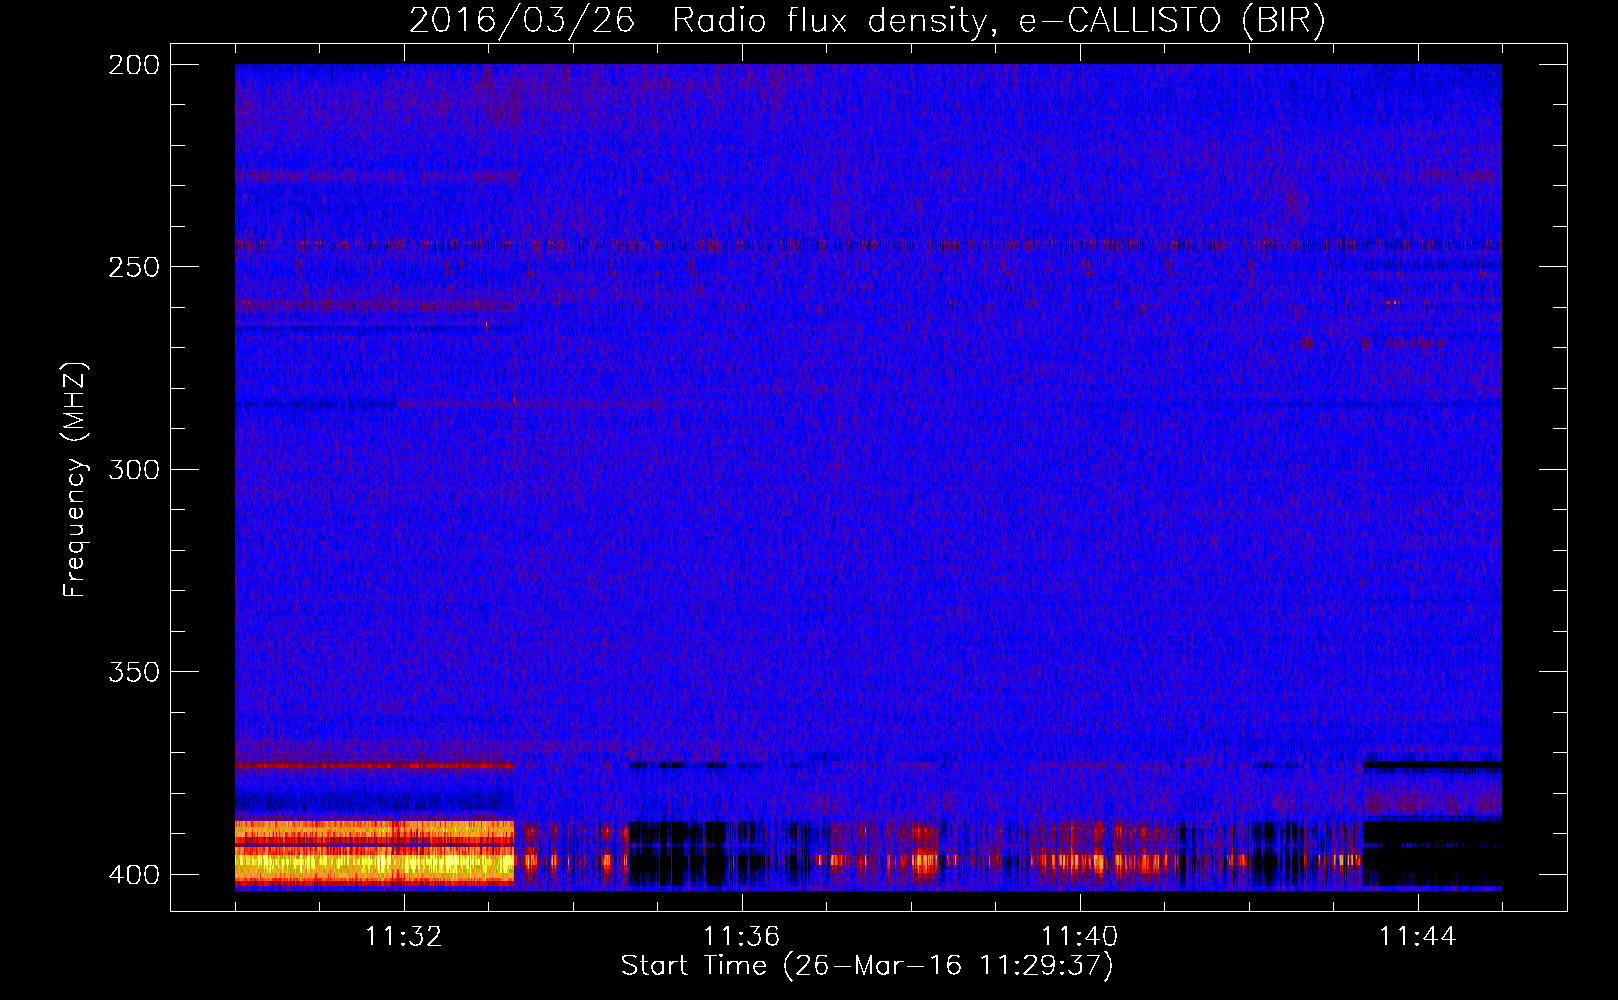Image resolution: width=1618 pixels, height=1000 pixels.
Task: Click the 'Frequency (MHZ)' y-axis label
Action: pos(75,479)
